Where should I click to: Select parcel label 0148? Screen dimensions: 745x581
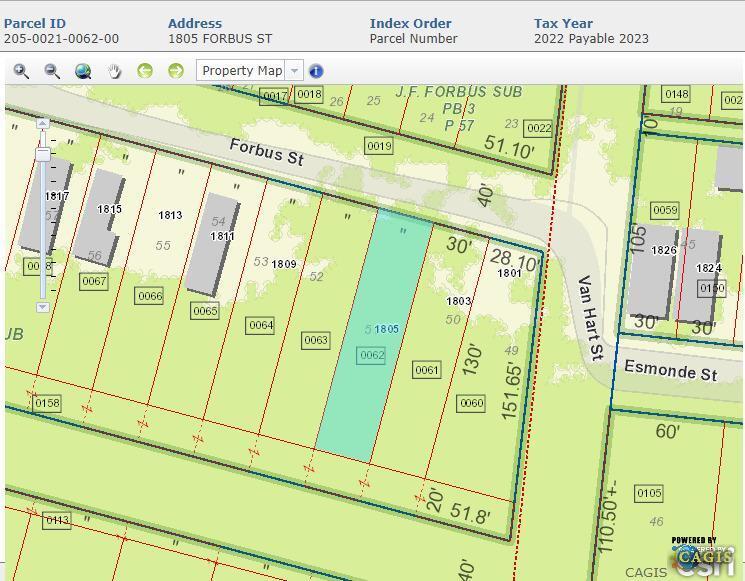(677, 94)
